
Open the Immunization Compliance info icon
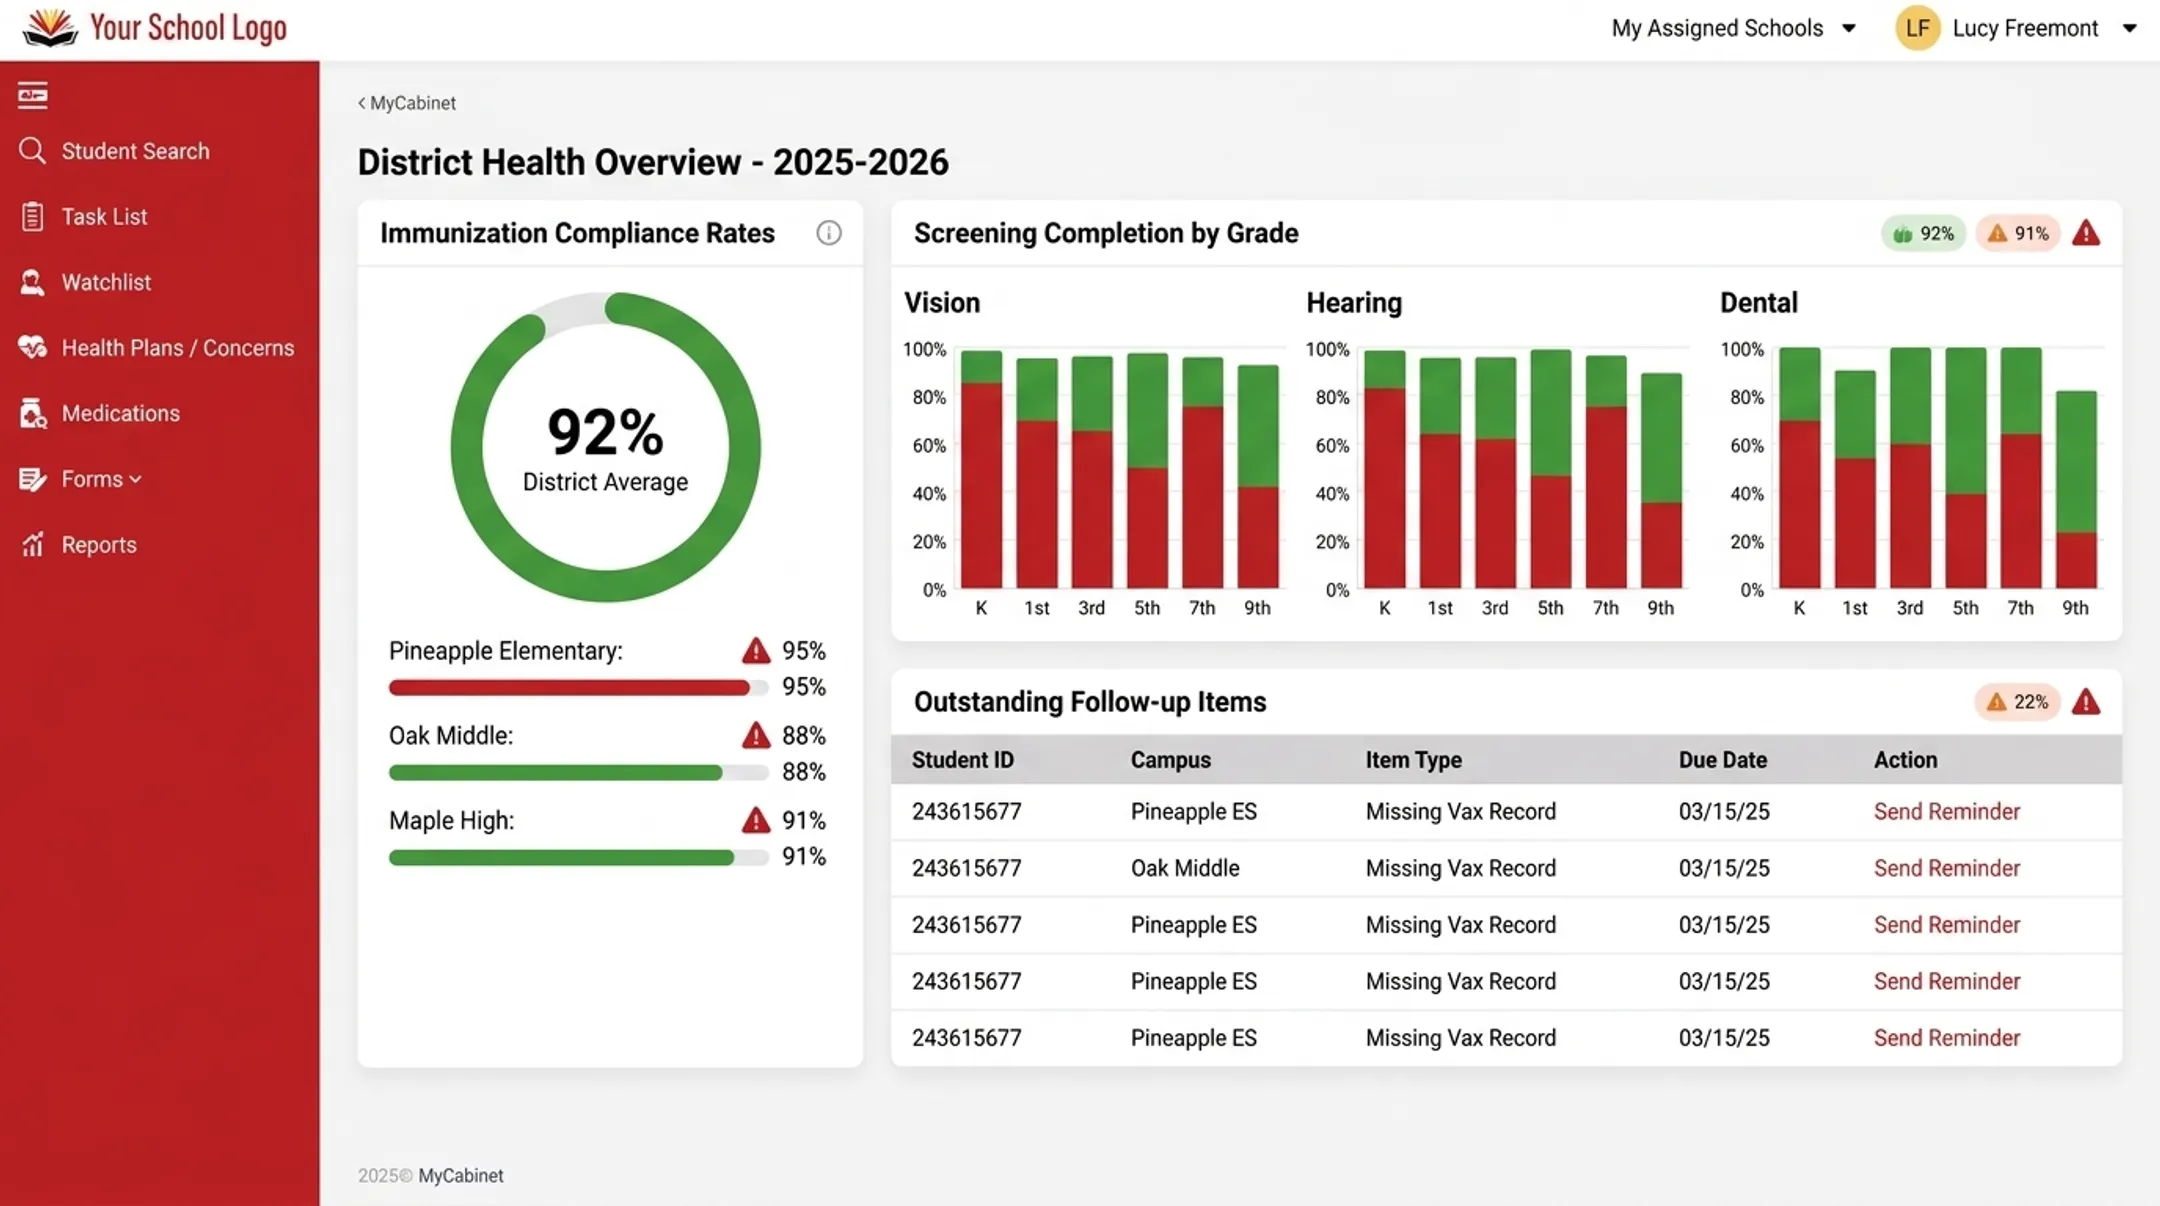click(828, 233)
